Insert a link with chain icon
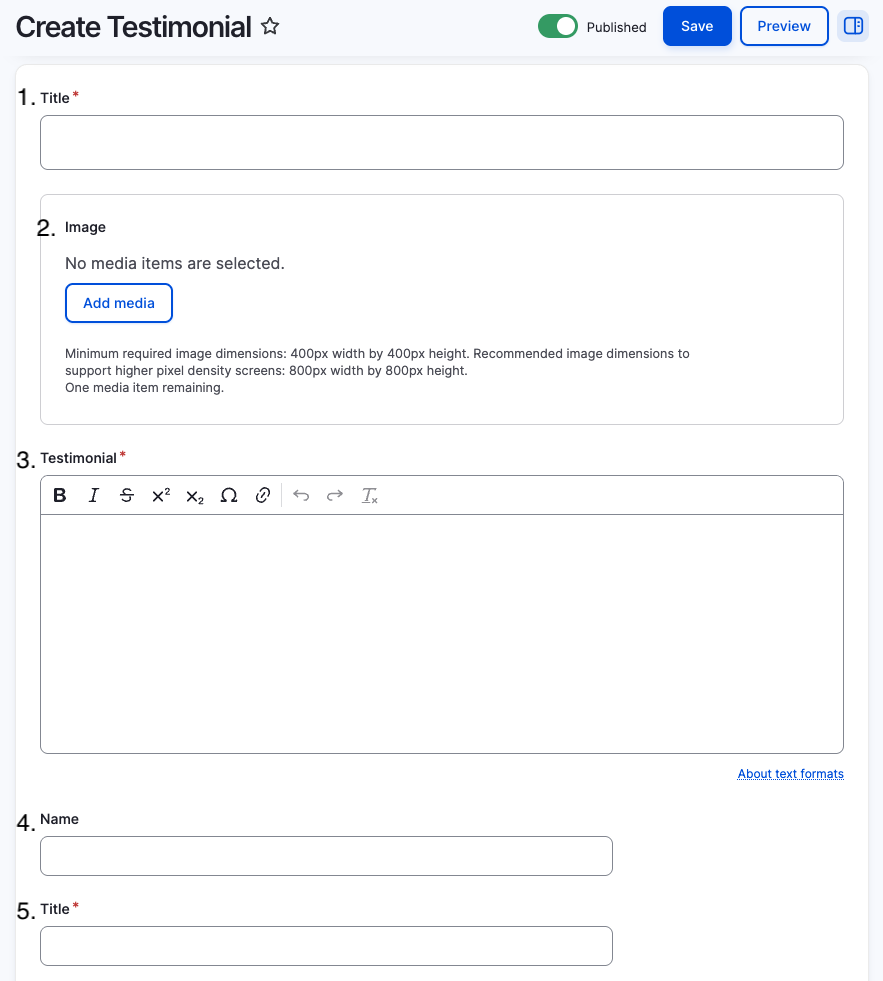Screen dimensions: 883x981 click(x=263, y=496)
